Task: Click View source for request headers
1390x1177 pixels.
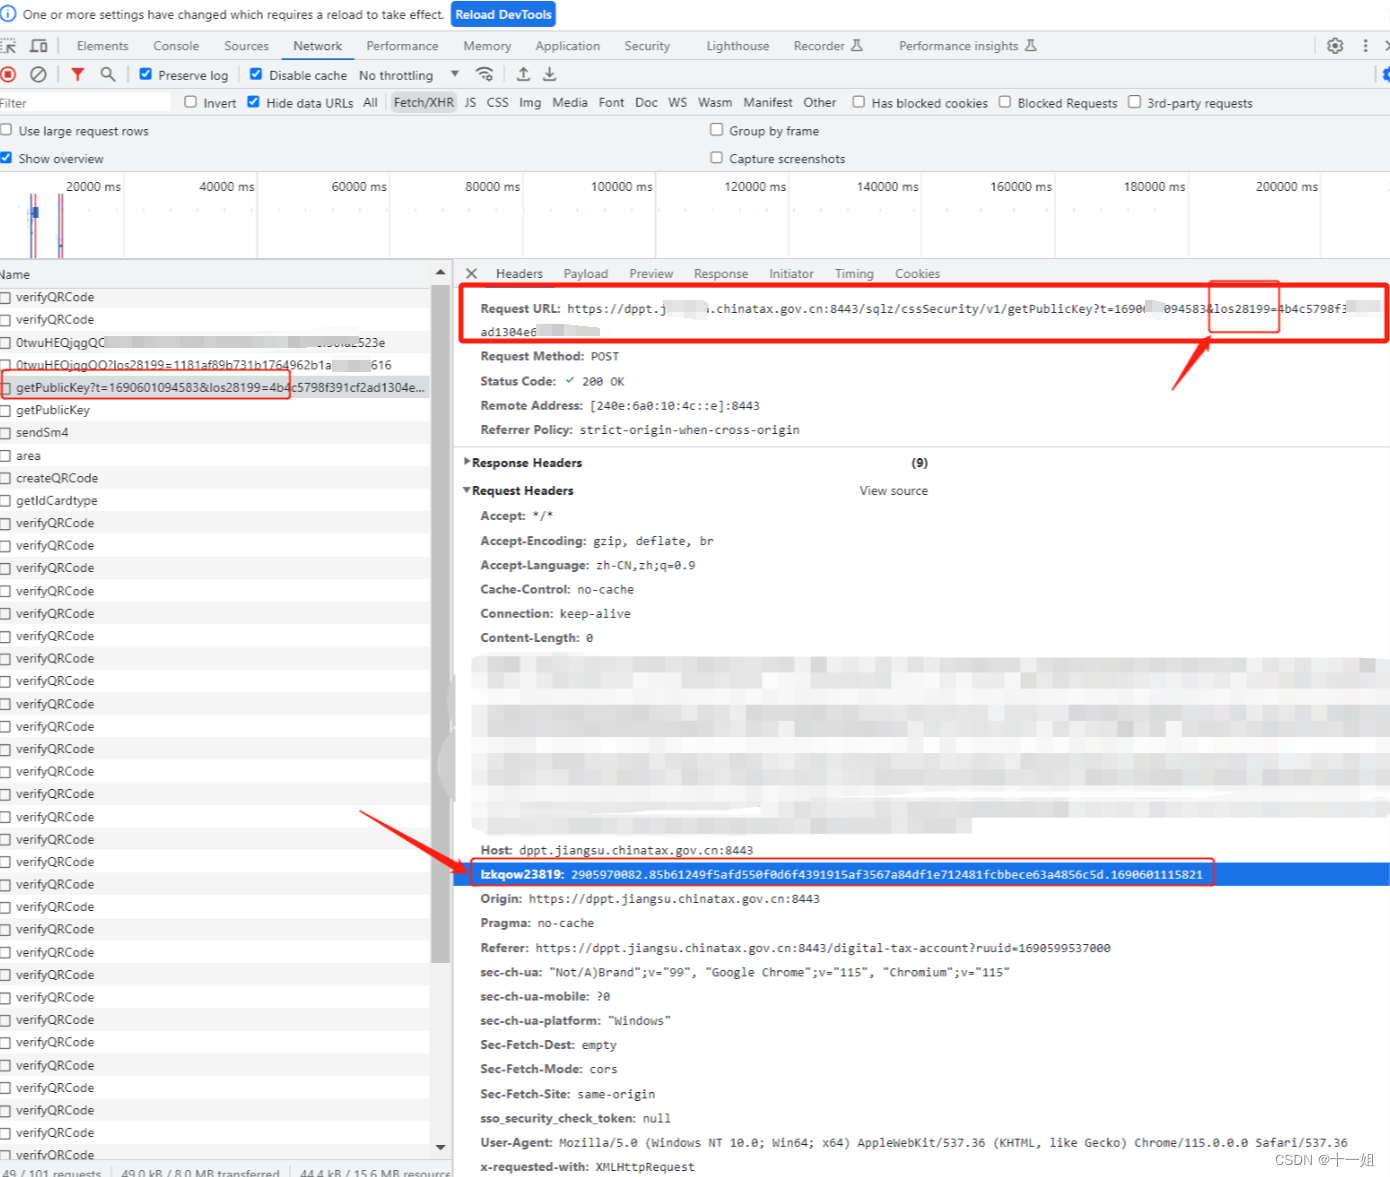Action: tap(894, 491)
